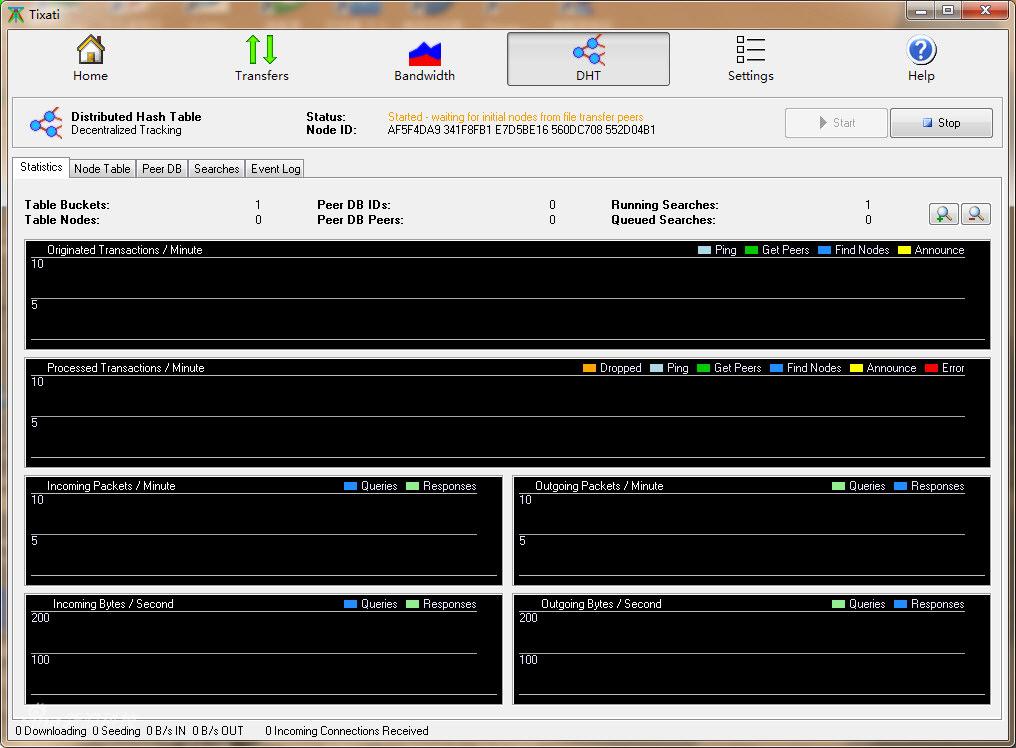Click Responses swatch in Incoming Bytes legend
This screenshot has height=748, width=1016.
413,604
